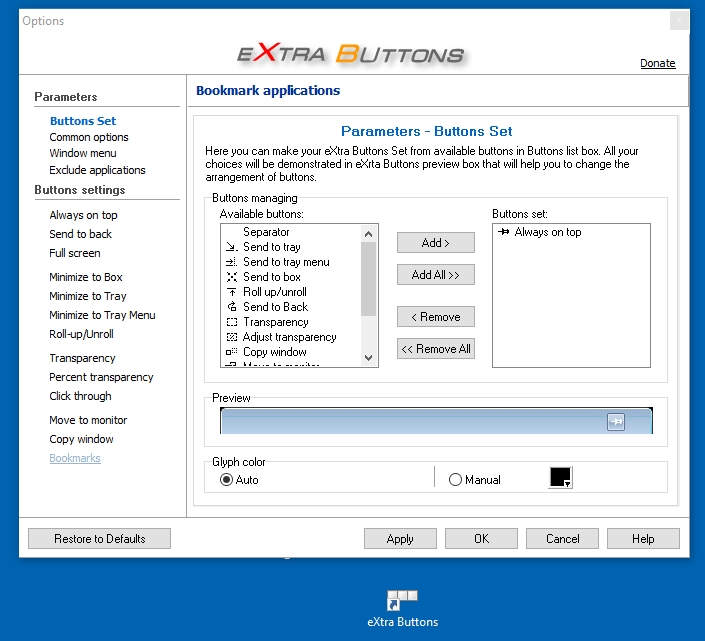Open Help from the dialog
705x641 pixels.
point(643,539)
